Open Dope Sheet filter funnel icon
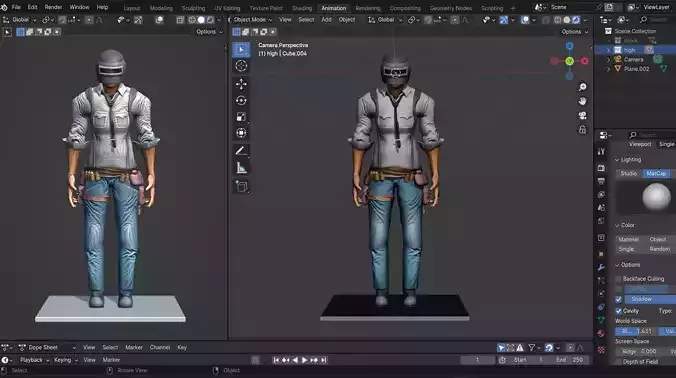This screenshot has width=676, height=378. point(532,347)
